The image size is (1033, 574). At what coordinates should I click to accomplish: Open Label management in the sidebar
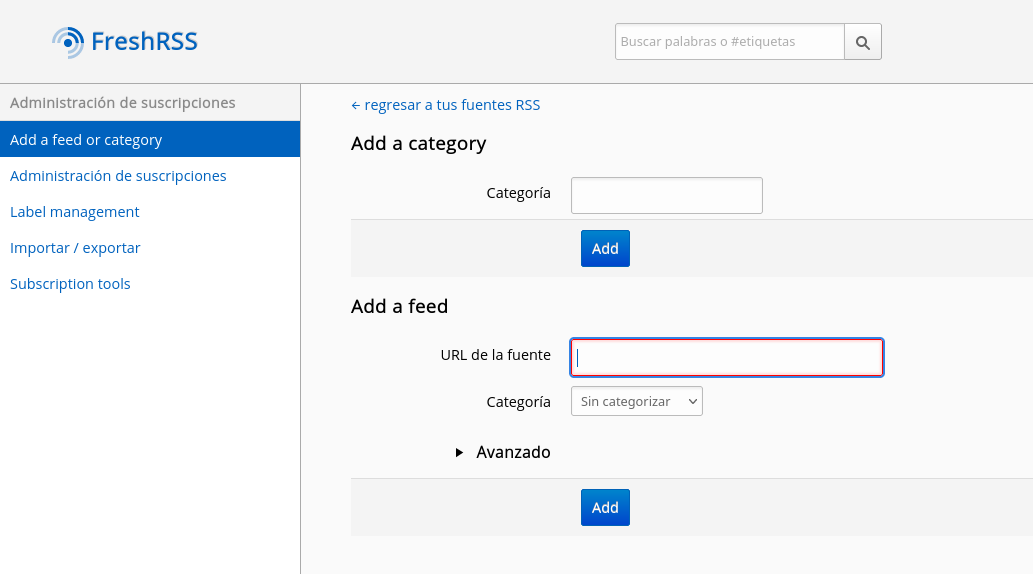click(75, 212)
